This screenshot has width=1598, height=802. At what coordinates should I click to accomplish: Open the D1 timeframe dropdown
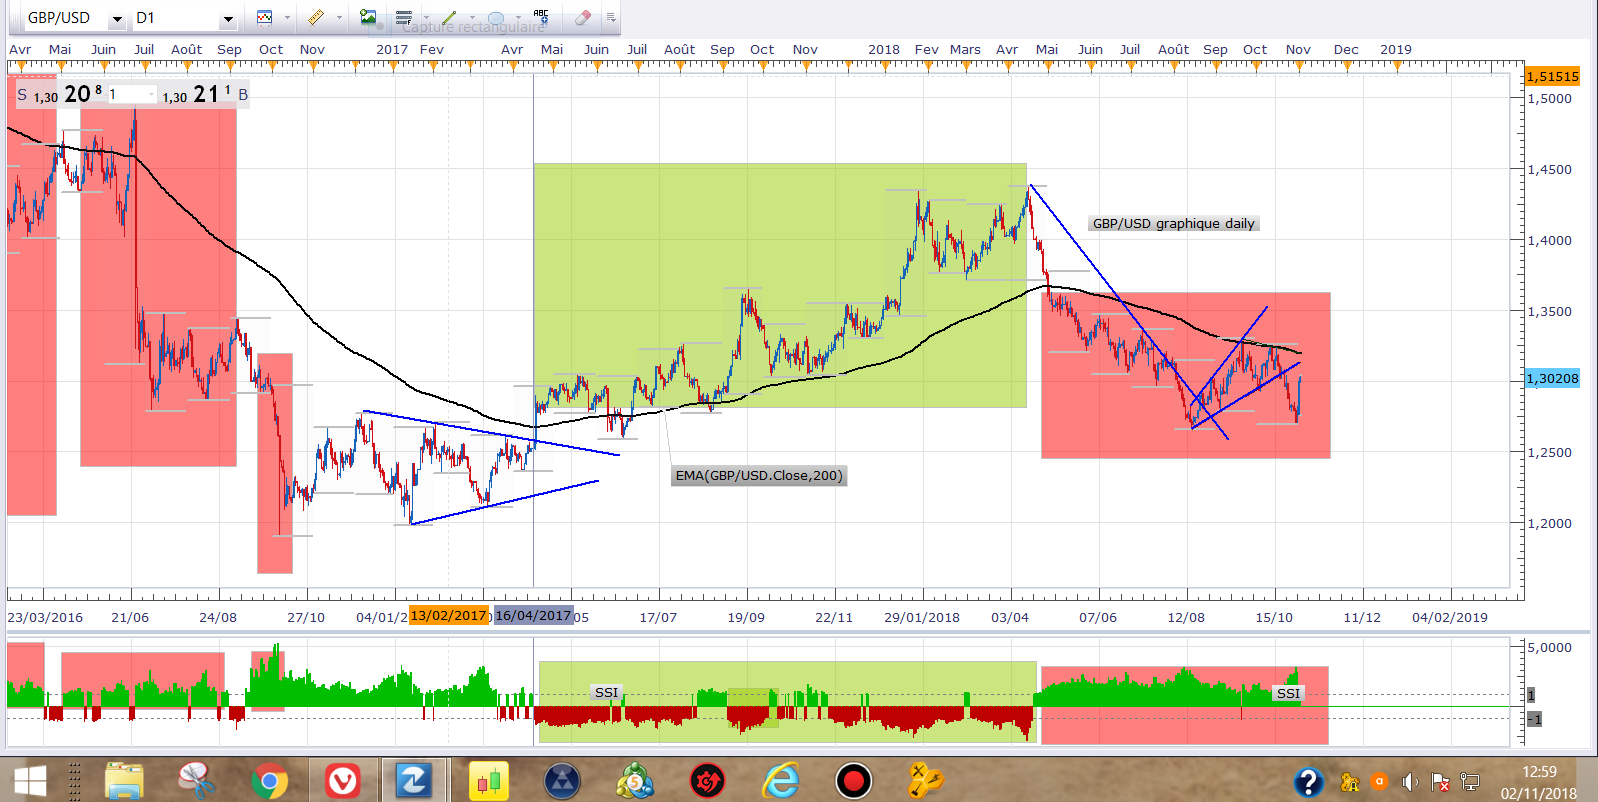(x=228, y=19)
